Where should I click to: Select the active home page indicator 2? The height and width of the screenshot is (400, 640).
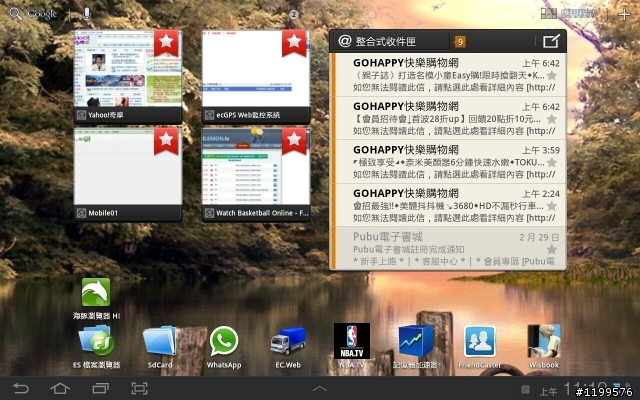pos(294,15)
